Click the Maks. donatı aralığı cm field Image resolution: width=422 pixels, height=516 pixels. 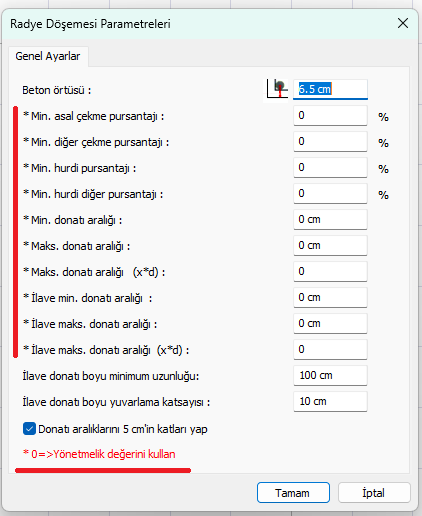330,246
